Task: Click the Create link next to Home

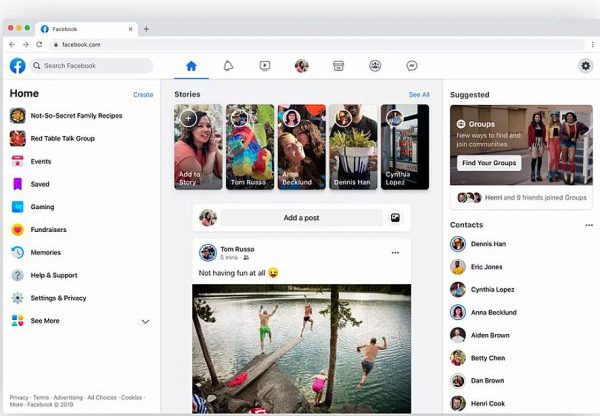Action: tap(143, 95)
